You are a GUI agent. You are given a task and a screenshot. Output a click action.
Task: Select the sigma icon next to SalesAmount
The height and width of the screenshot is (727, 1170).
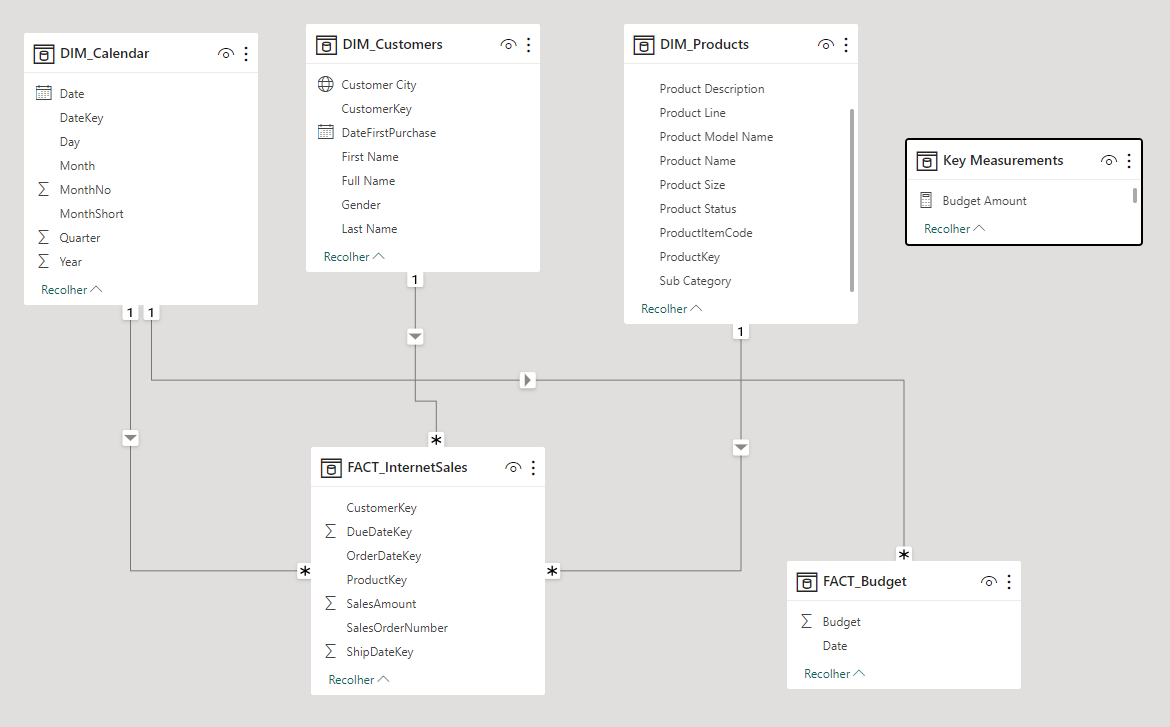(x=330, y=603)
